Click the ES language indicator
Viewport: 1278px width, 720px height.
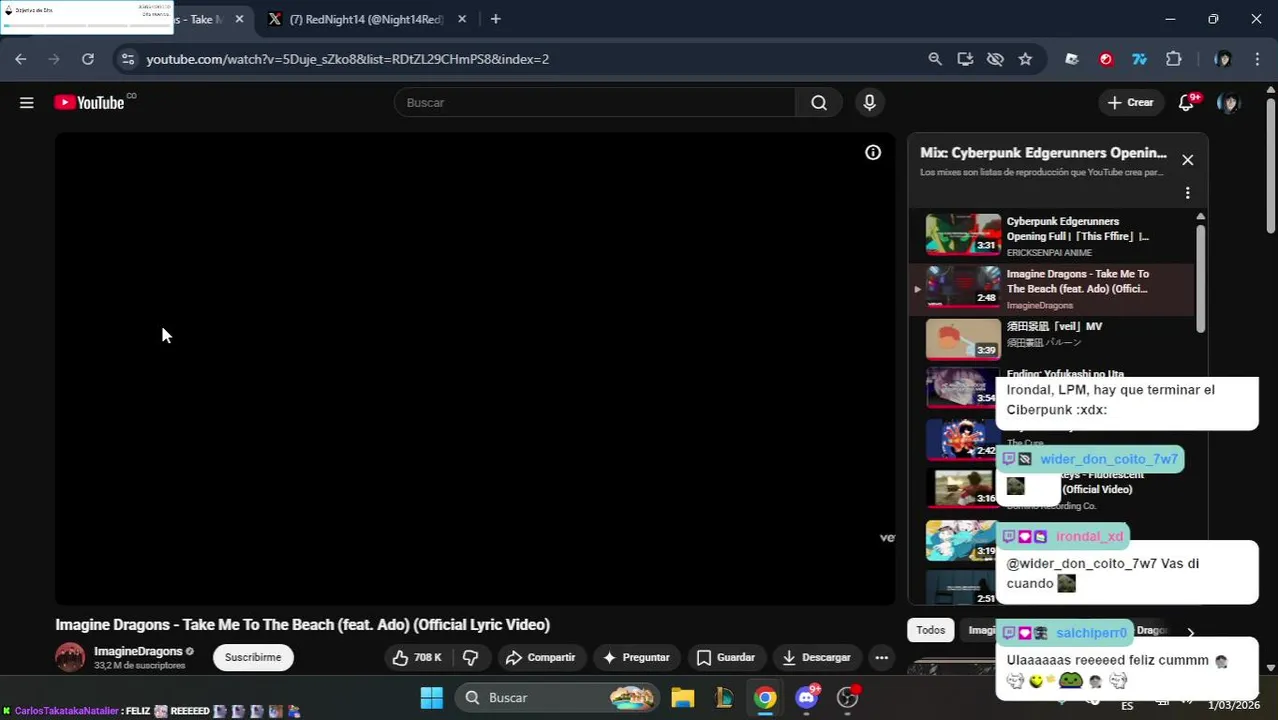tap(1127, 705)
